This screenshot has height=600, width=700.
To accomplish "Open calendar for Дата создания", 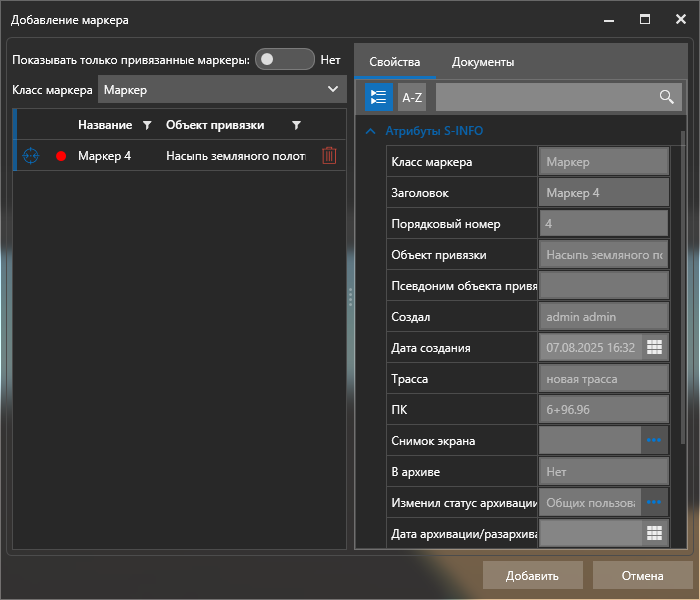I will tap(654, 347).
